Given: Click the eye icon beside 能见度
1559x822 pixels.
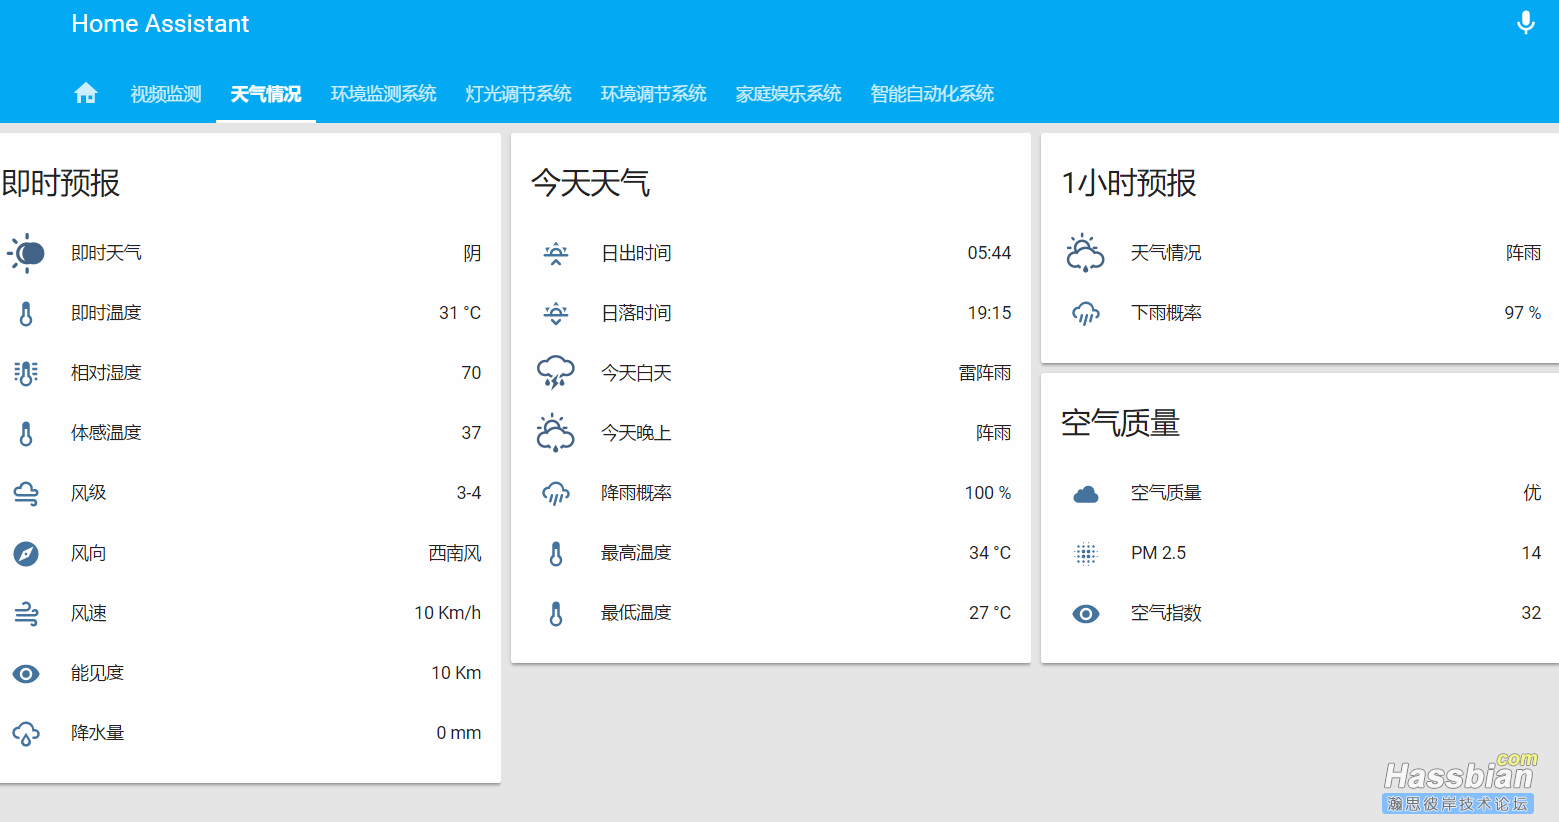Looking at the screenshot, I should (x=26, y=673).
